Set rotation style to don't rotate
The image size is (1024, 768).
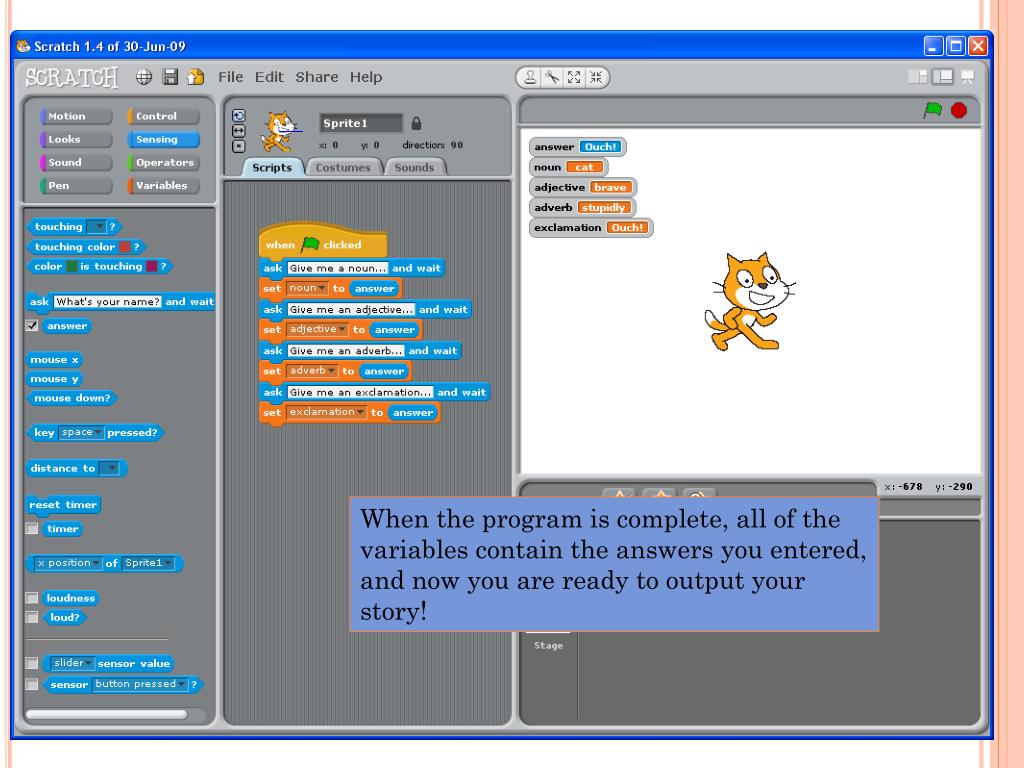tap(238, 146)
